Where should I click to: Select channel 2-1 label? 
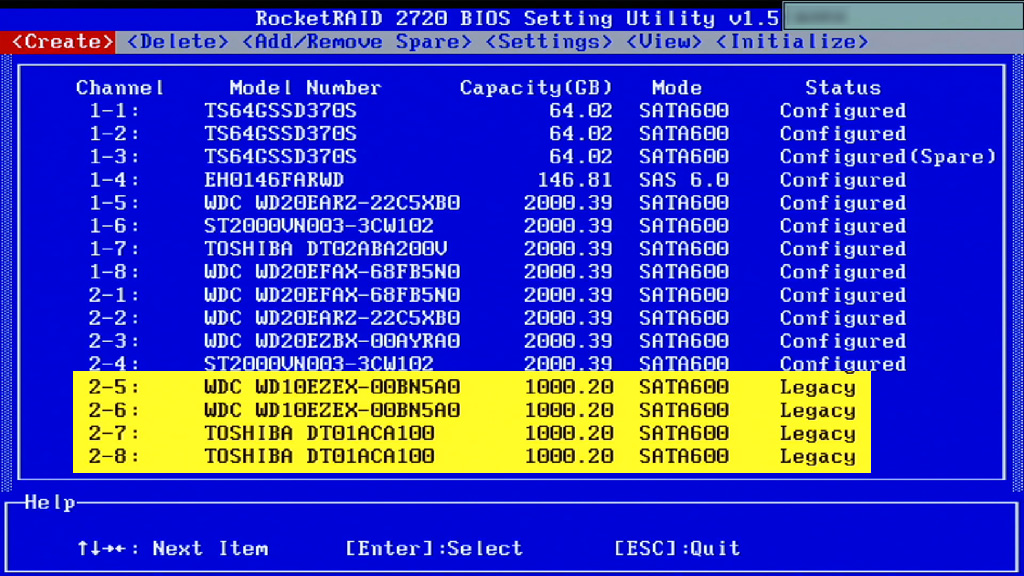click(114, 295)
